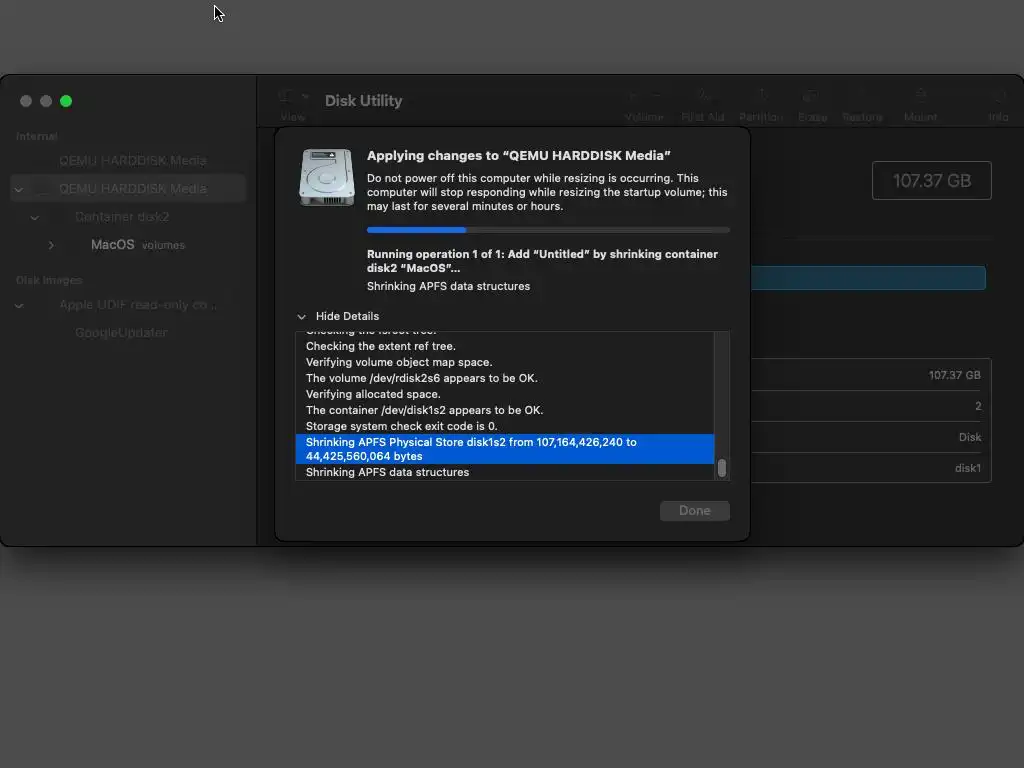
Task: Select Container disk2 in the sidebar
Action: tap(122, 217)
